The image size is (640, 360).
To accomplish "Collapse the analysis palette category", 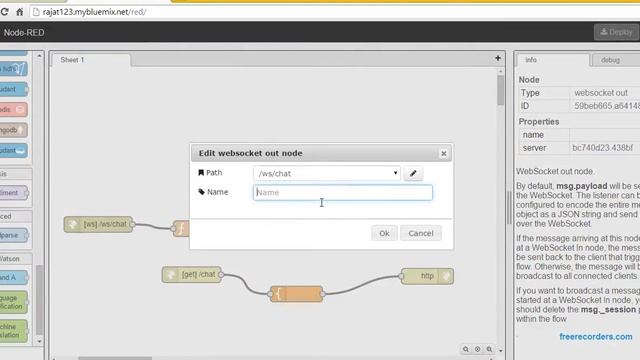I will [16, 174].
